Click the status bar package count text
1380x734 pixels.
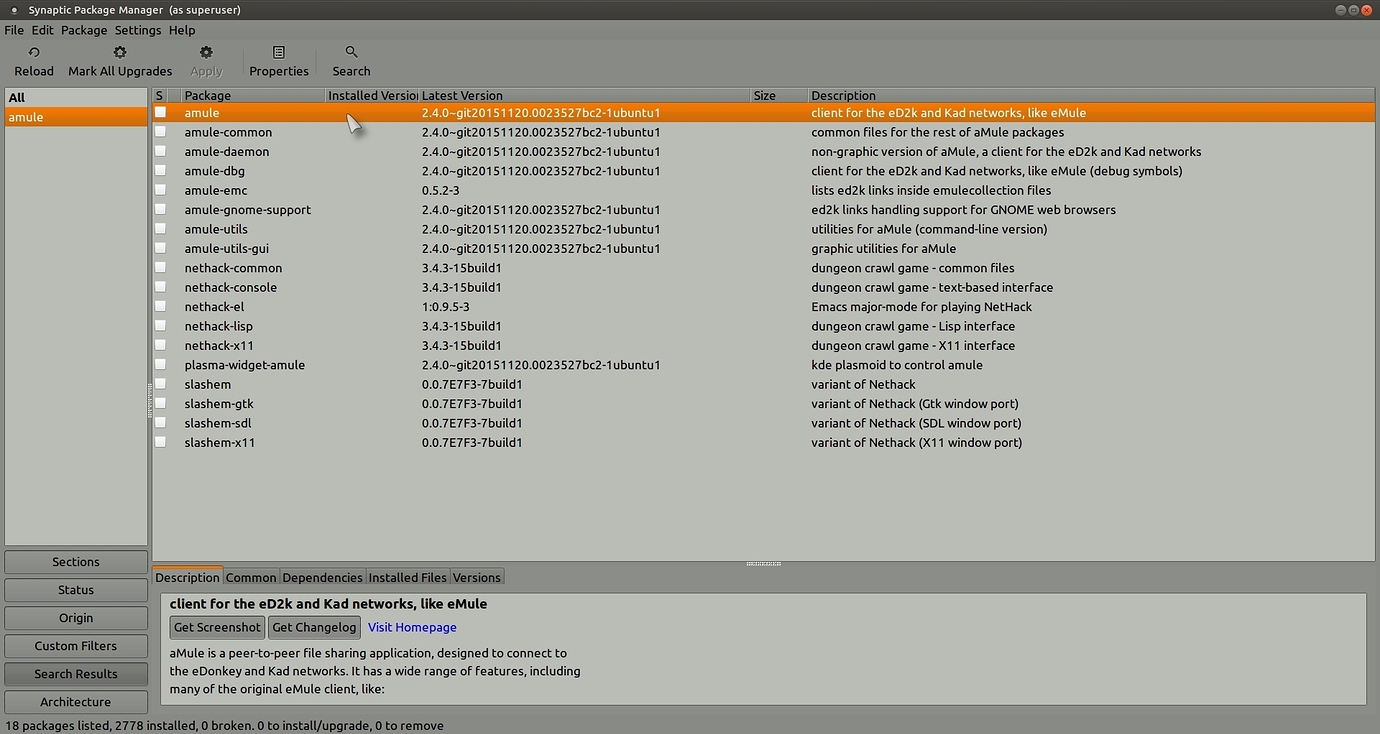[x=224, y=726]
